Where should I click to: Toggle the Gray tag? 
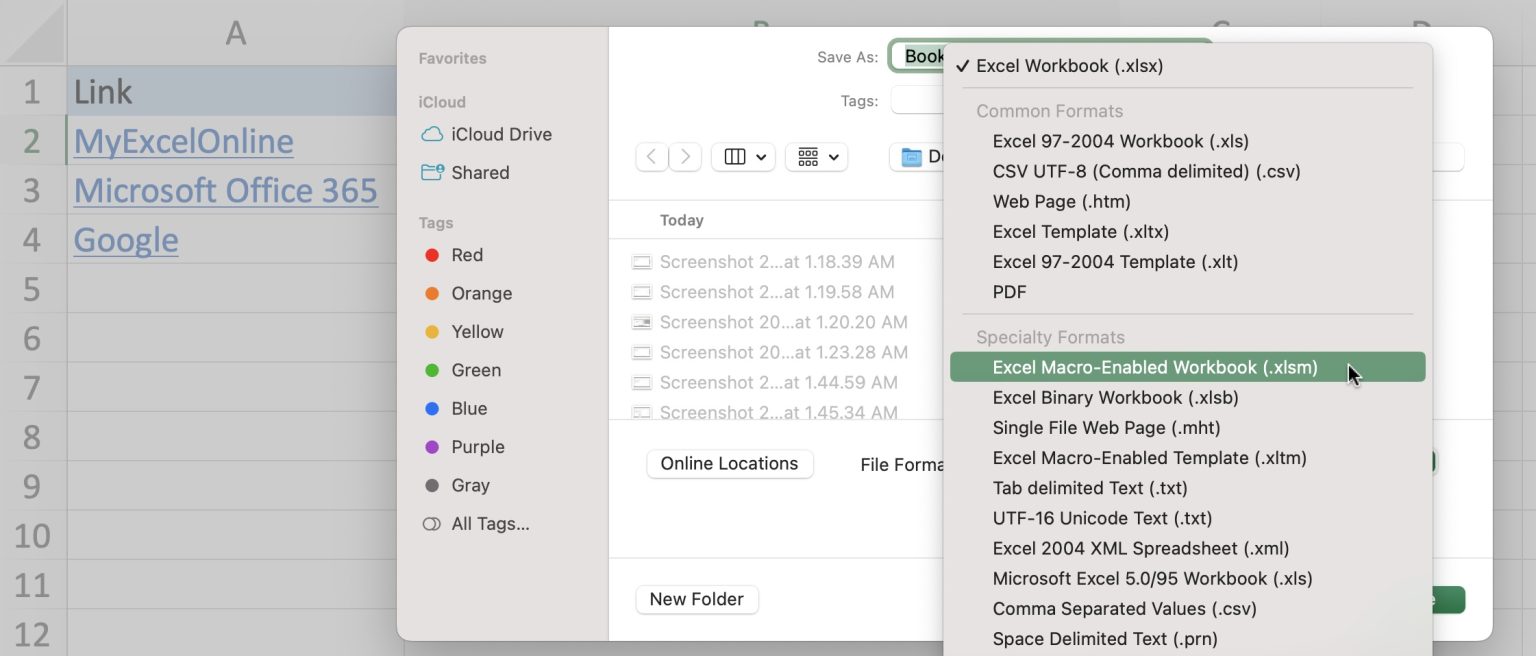[431, 485]
